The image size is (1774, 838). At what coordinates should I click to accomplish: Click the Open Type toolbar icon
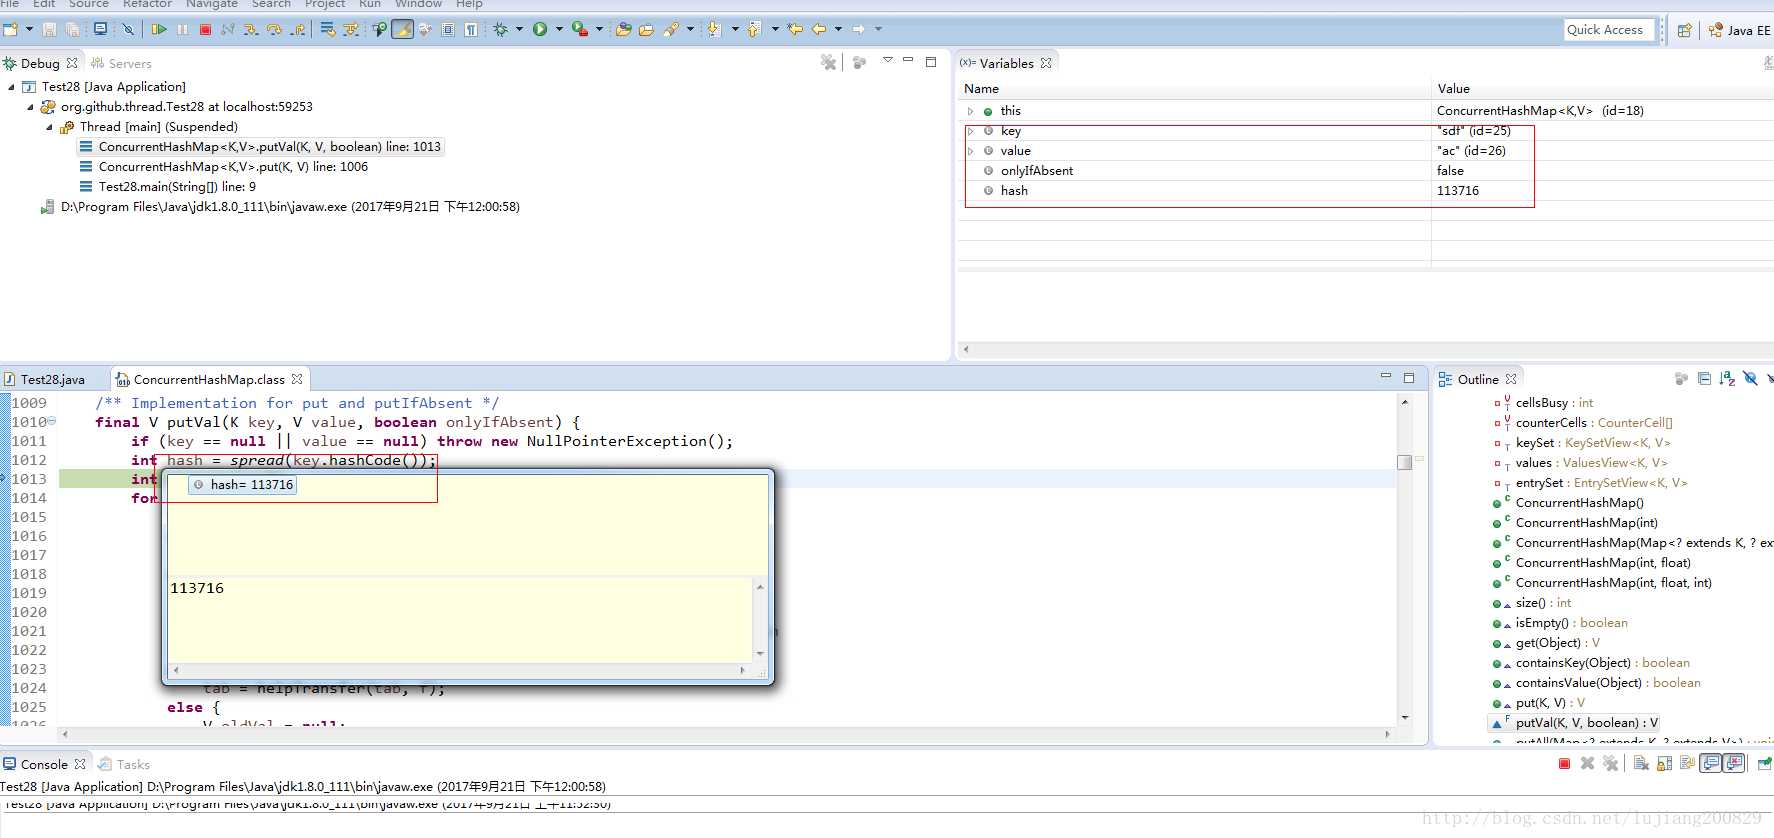point(623,29)
